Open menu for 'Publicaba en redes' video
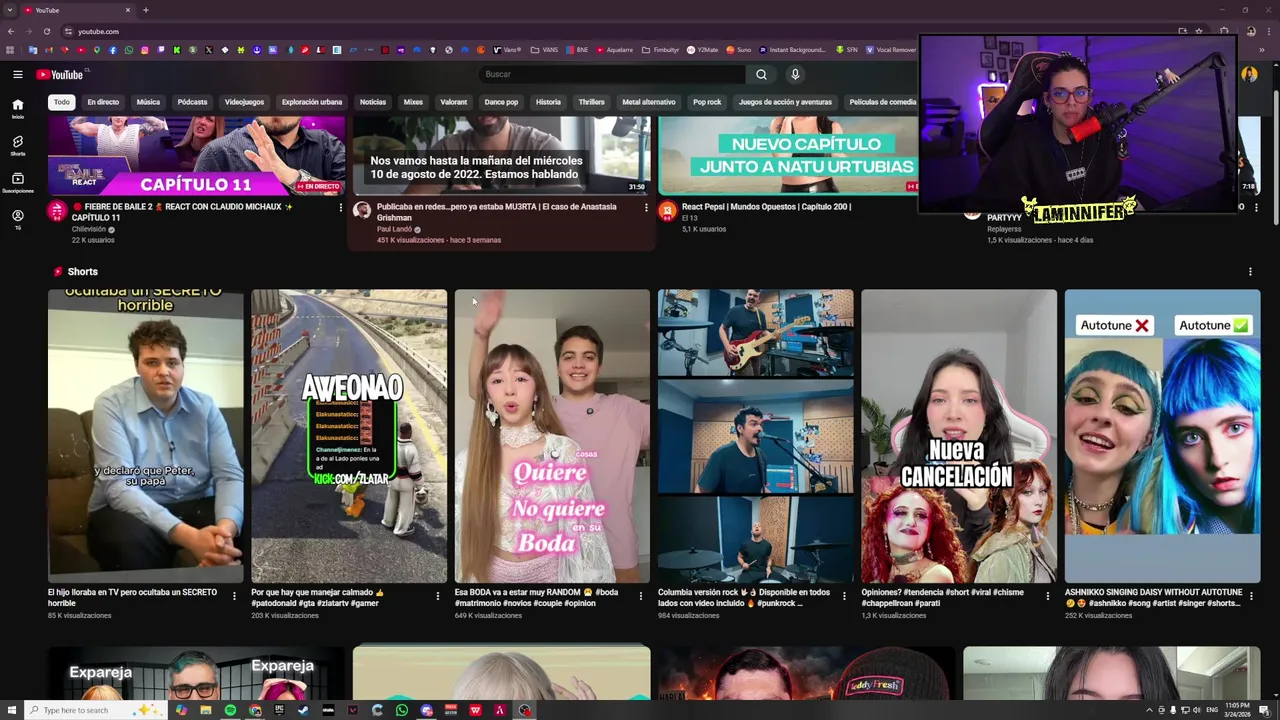This screenshot has height=720, width=1280. tap(646, 208)
